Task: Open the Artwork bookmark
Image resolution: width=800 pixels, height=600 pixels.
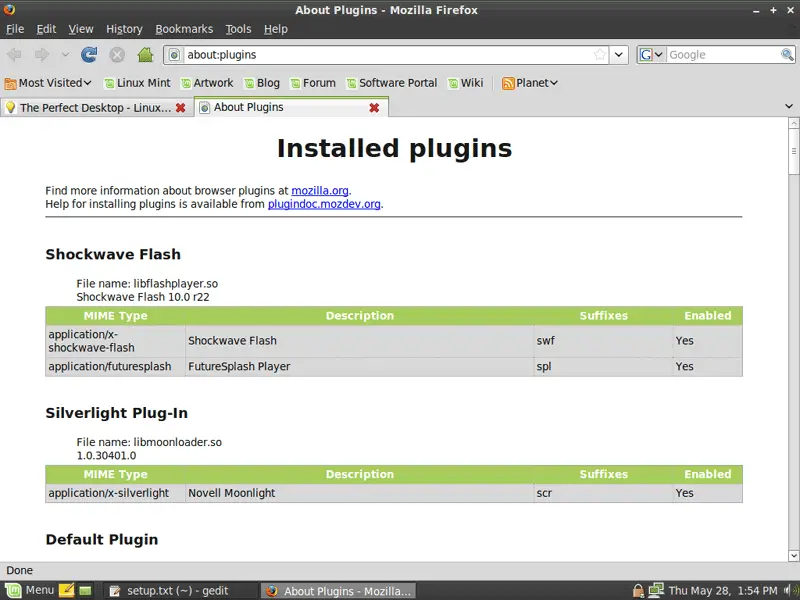Action: coord(207,83)
